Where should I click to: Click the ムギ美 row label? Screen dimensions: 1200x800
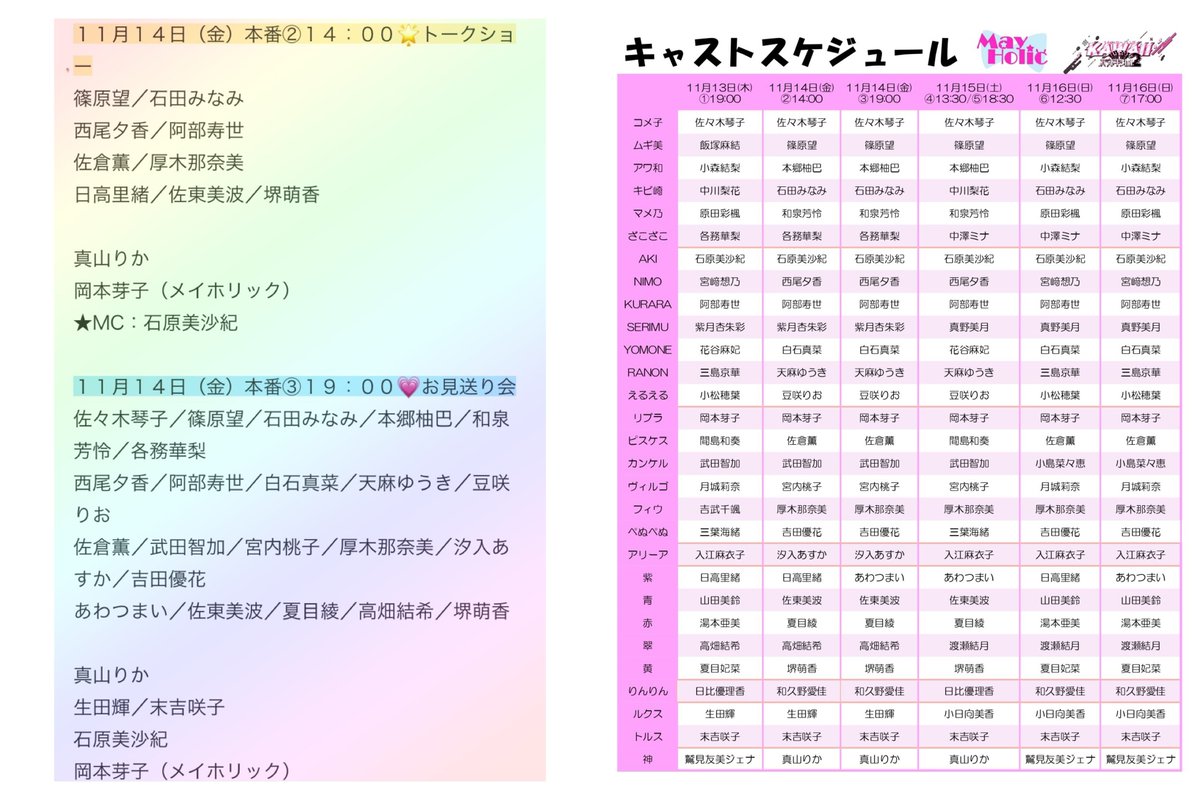648,145
